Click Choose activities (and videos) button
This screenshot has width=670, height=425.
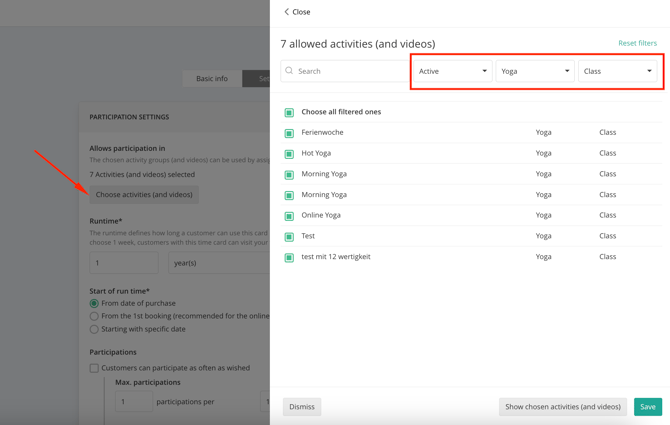pyautogui.click(x=144, y=194)
